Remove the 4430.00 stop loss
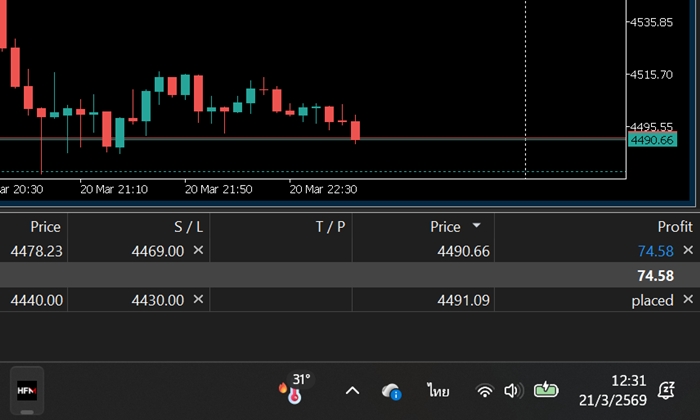 [x=198, y=299]
